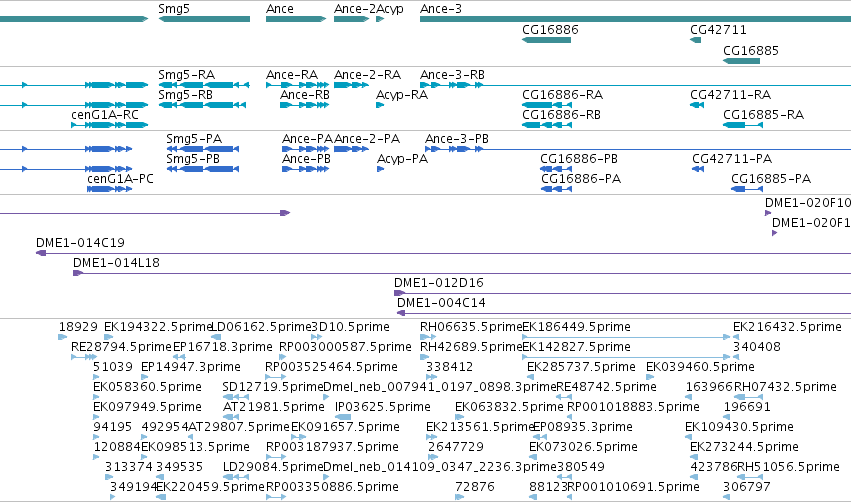Viewport: 851px width, 502px height.
Task: Click EST EK186449.5prime label
Action: click(576, 327)
